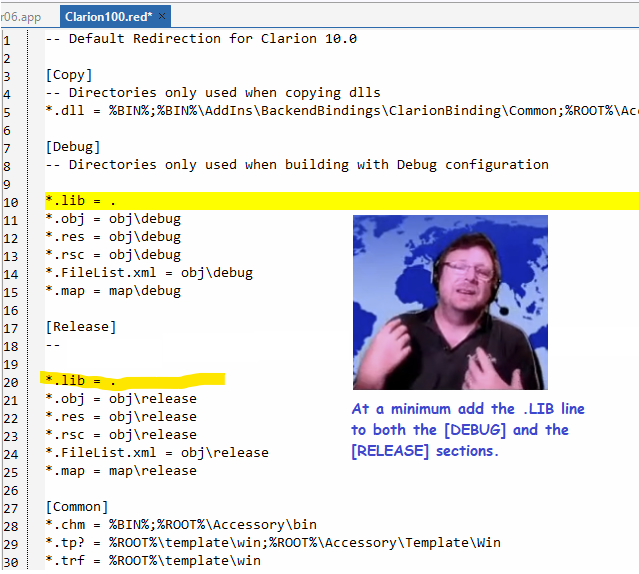
Task: Click the highlighted *.lib line on line 20
Action: click(x=80, y=381)
